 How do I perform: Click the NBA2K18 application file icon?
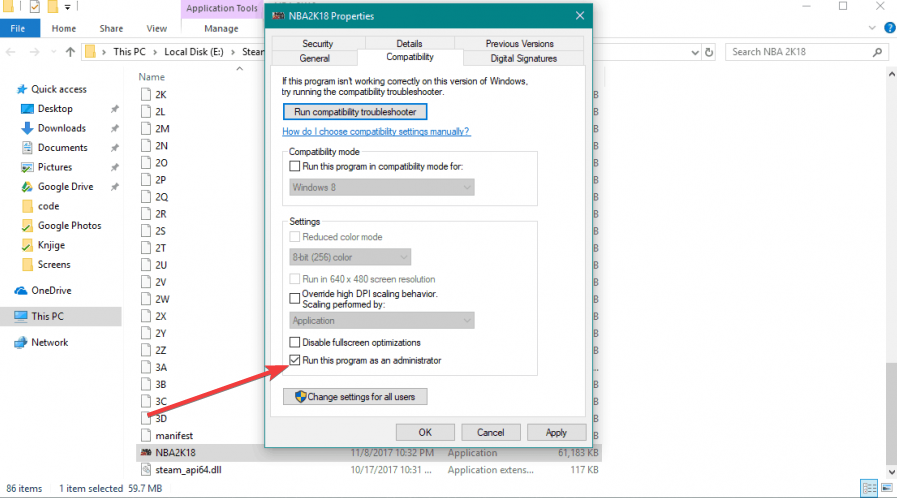[146, 452]
